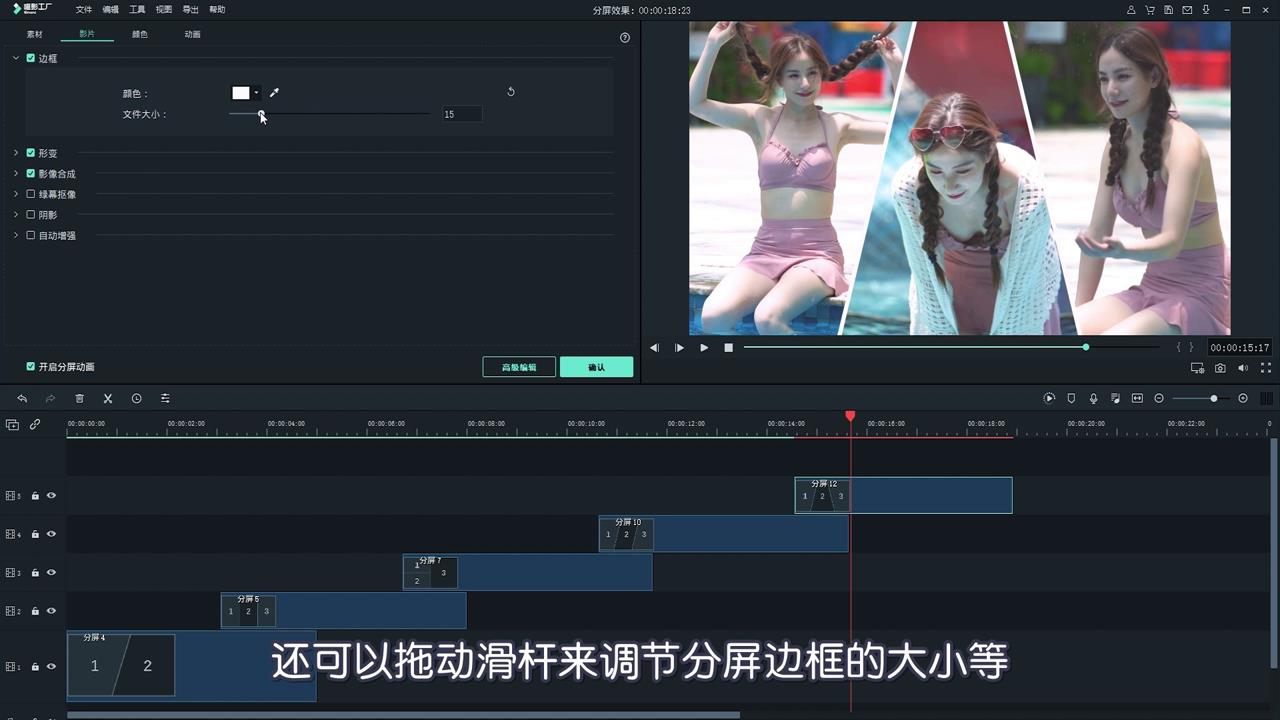Select the 分屏 7 clip on track 3

[527, 572]
